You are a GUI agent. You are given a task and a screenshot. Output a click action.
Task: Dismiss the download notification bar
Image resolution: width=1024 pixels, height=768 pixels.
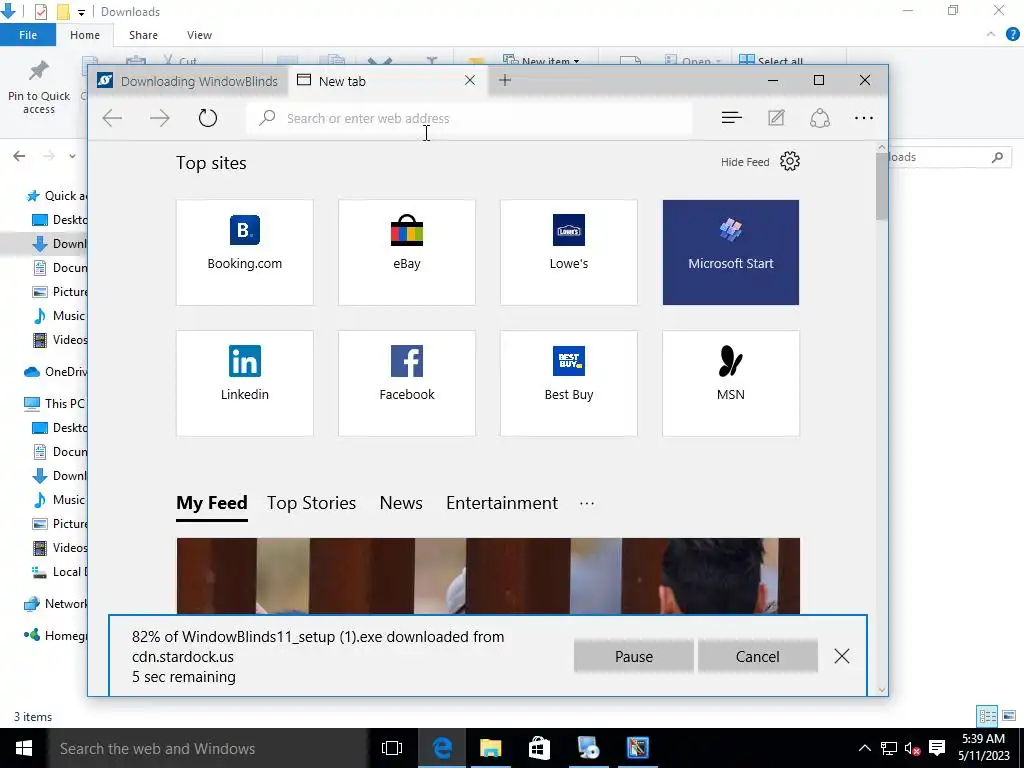(842, 656)
